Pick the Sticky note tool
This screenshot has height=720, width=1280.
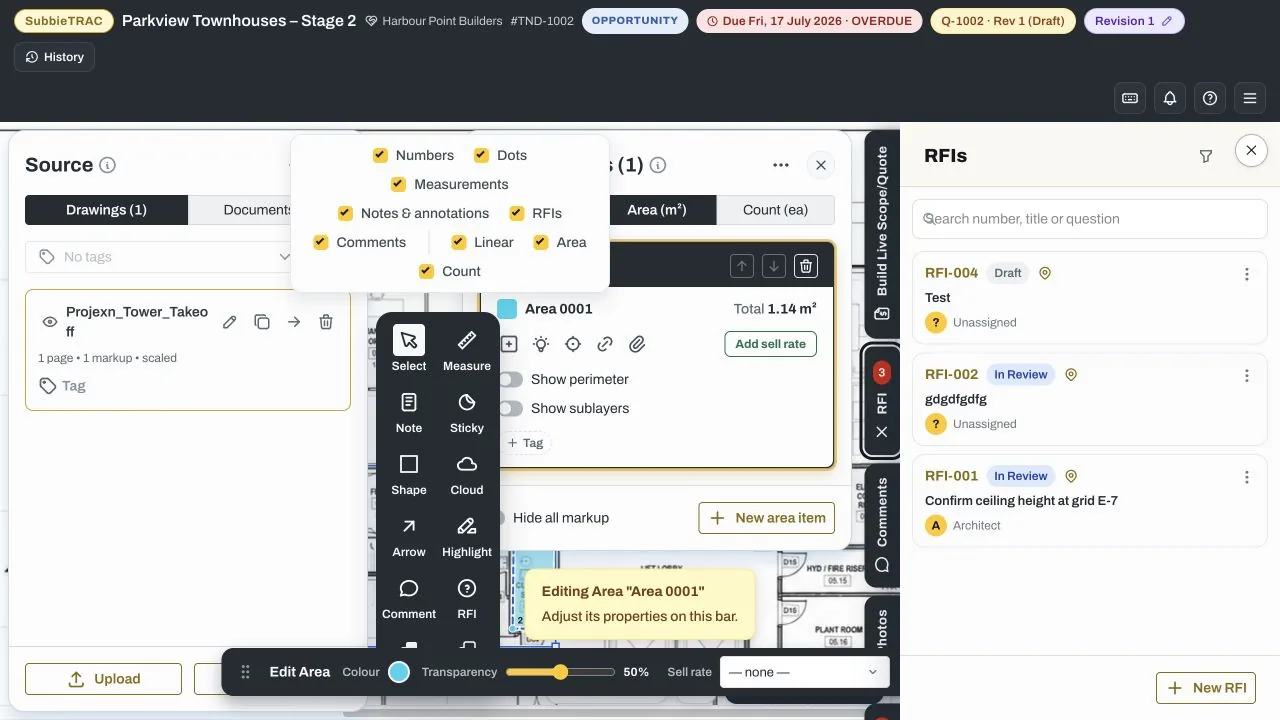tap(466, 410)
